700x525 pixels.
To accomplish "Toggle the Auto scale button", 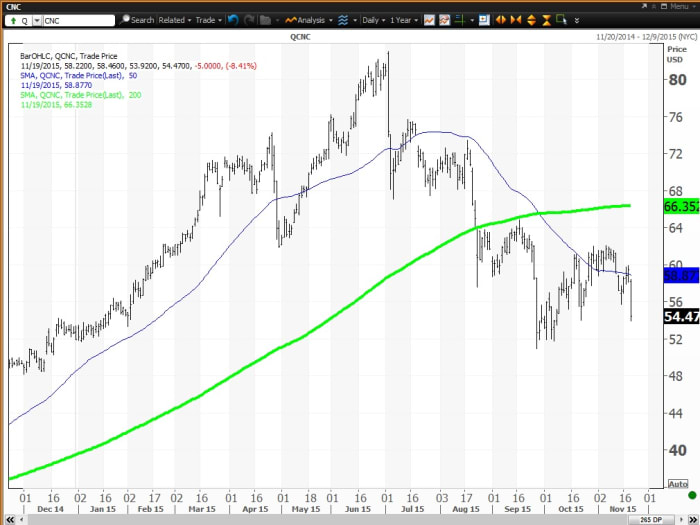I will (678, 483).
